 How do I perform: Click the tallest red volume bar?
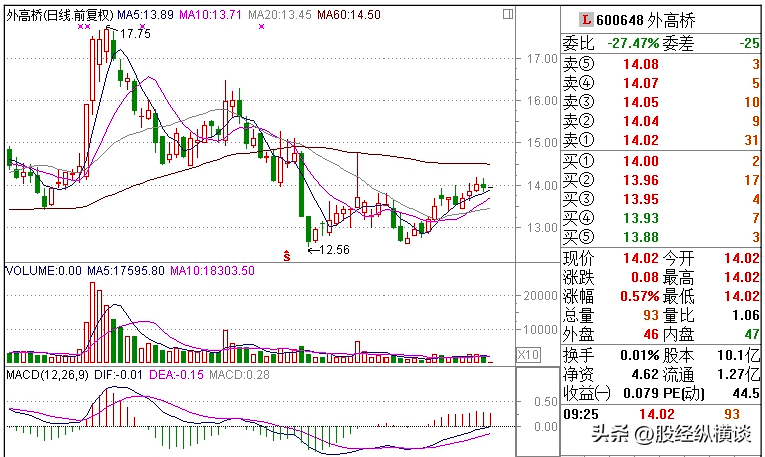click(x=93, y=322)
